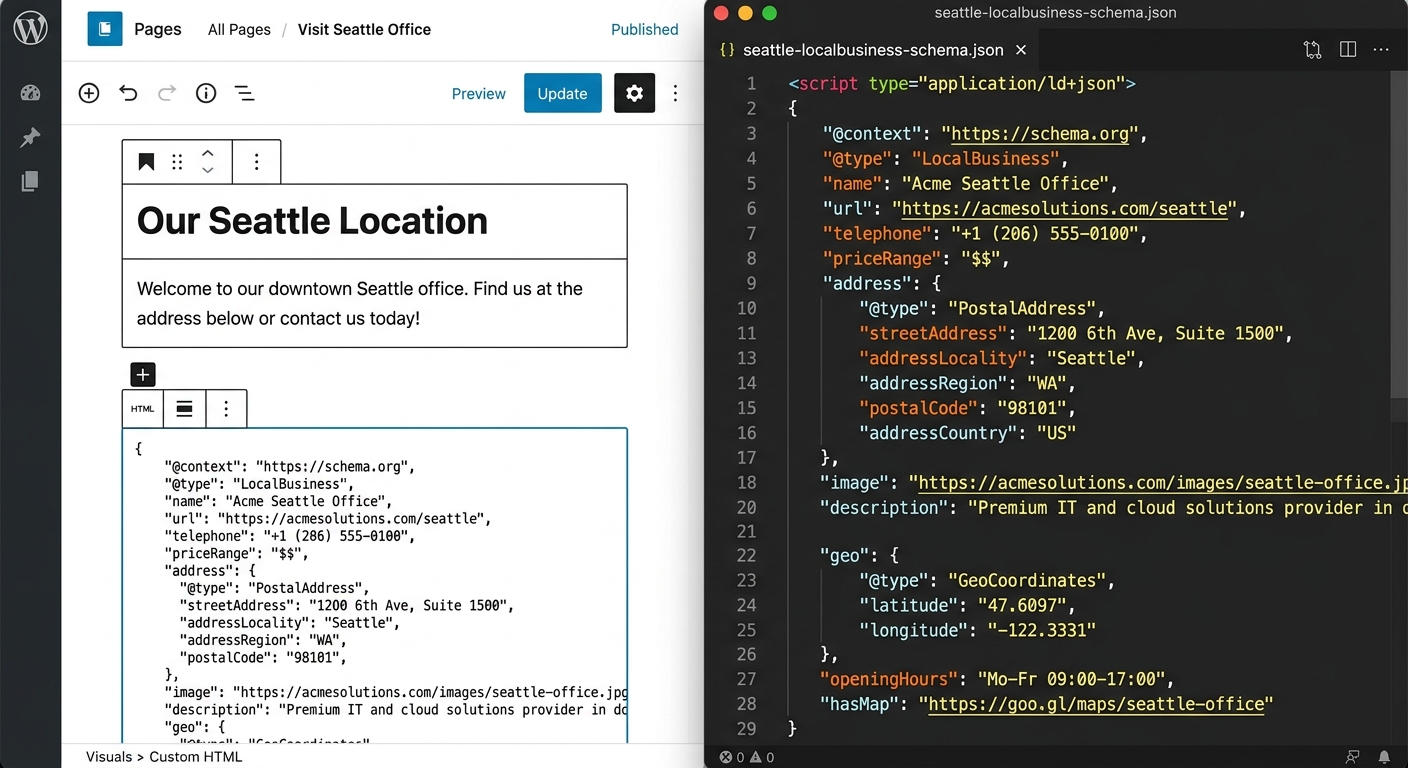Open the seattle-office image URL in code

coord(1162,483)
